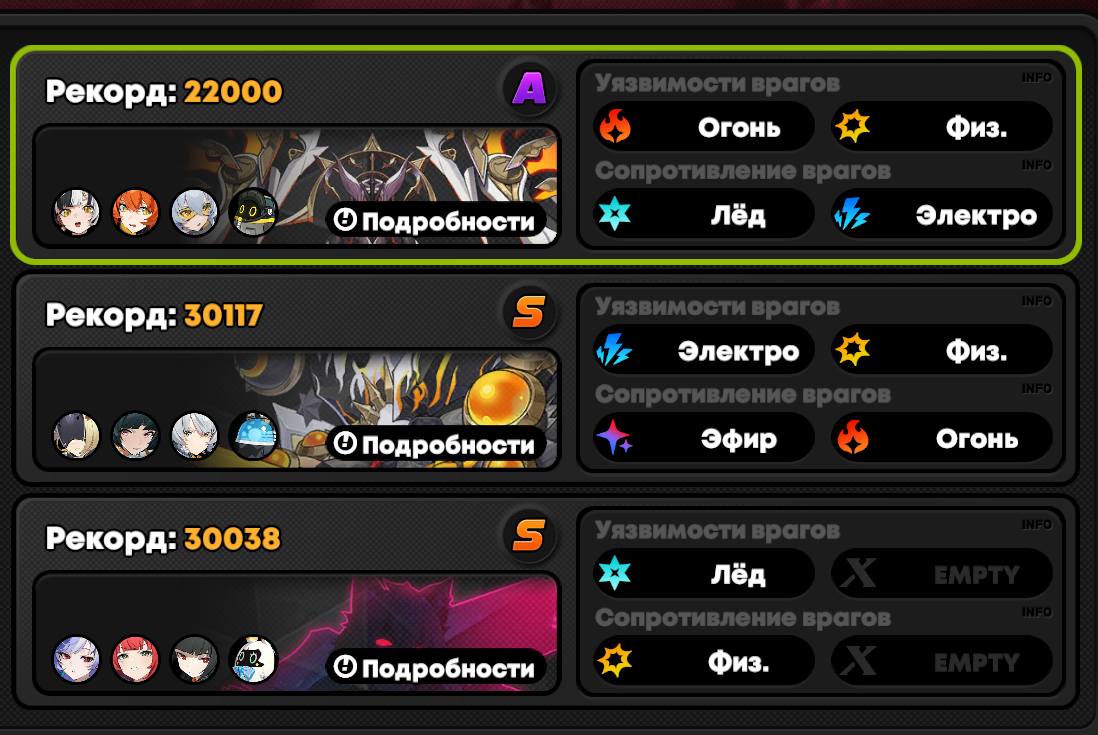The height and width of the screenshot is (735, 1098).
Task: Select the Физ. resistance in third card
Action: 704,662
